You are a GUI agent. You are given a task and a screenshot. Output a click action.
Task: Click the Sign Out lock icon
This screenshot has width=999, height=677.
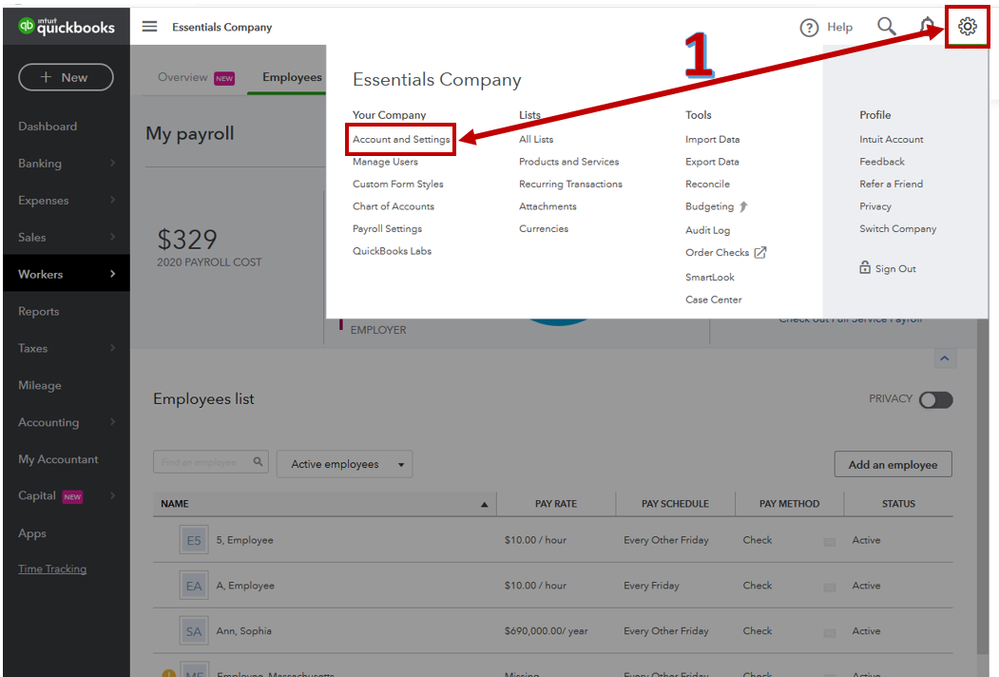coord(865,267)
